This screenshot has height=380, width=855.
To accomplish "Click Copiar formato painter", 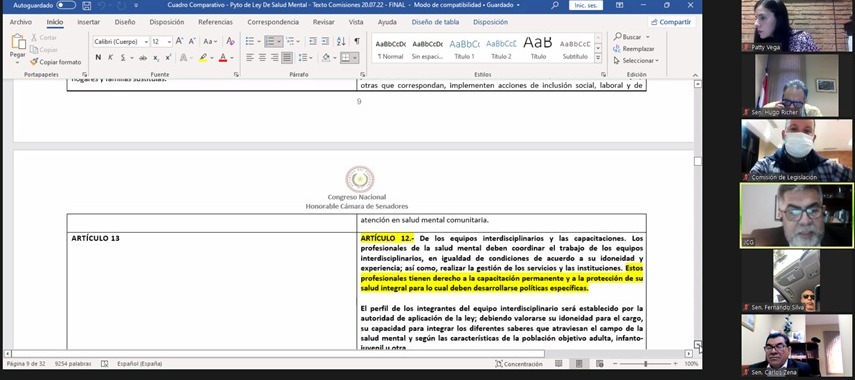I will point(56,62).
